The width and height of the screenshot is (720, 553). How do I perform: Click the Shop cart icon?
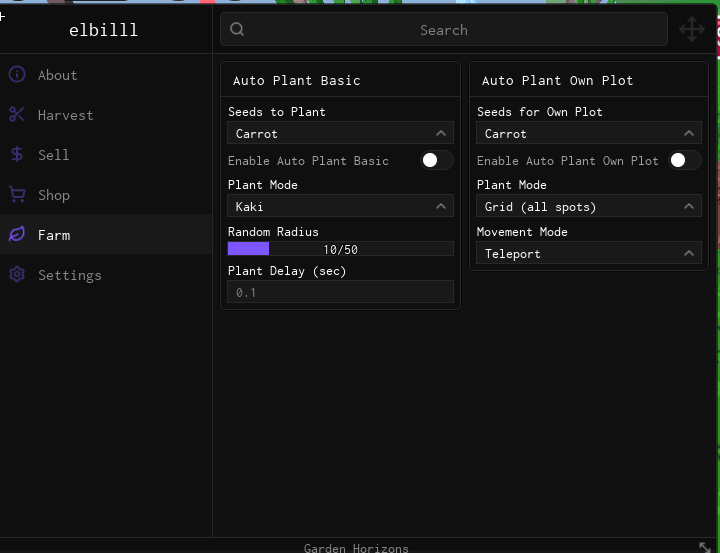click(x=17, y=194)
